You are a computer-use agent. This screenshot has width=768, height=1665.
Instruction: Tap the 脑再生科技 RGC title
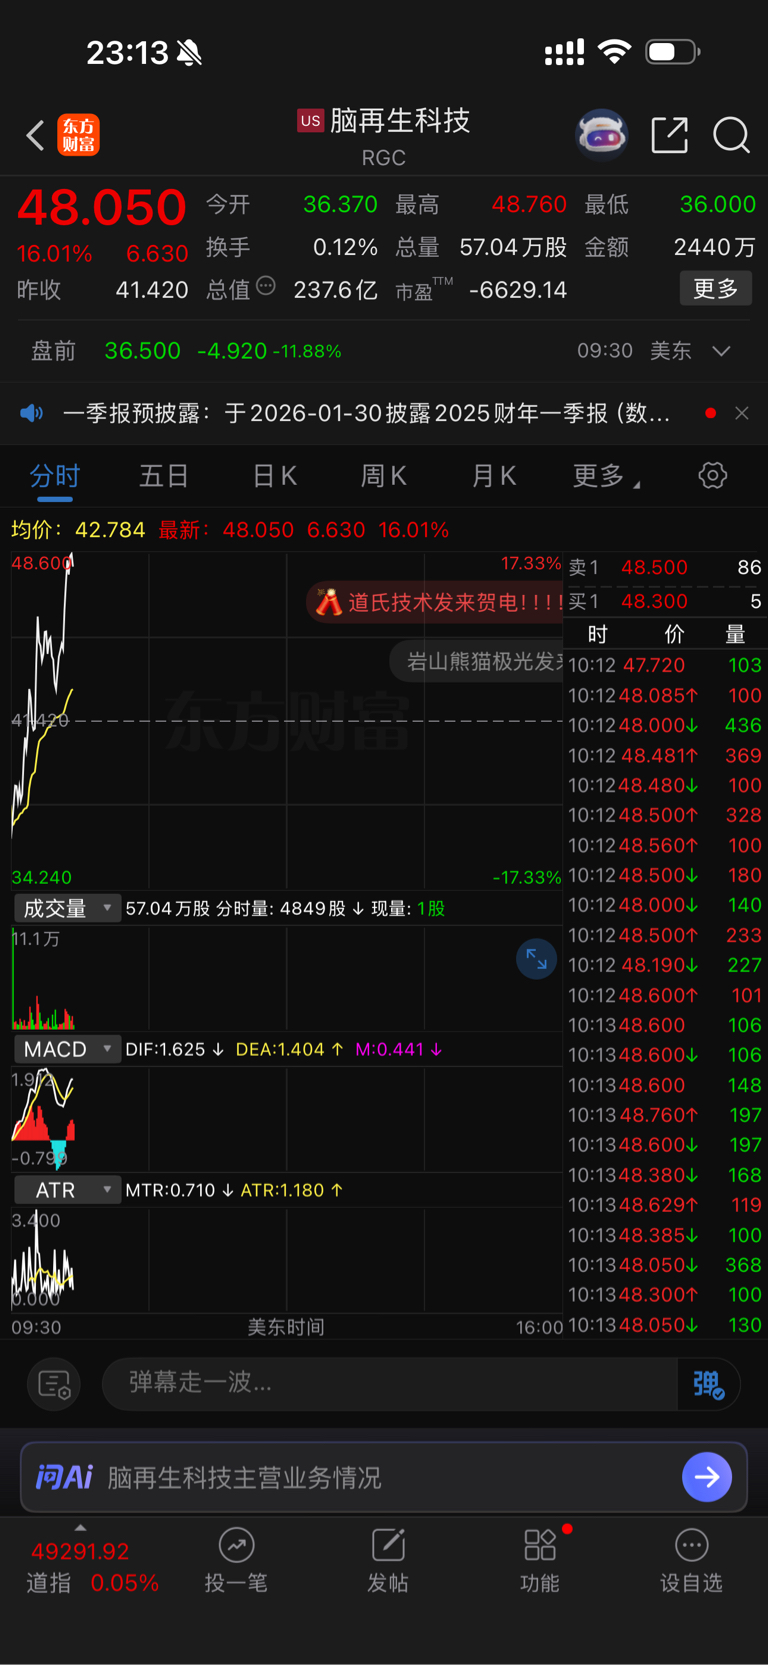coord(384,136)
